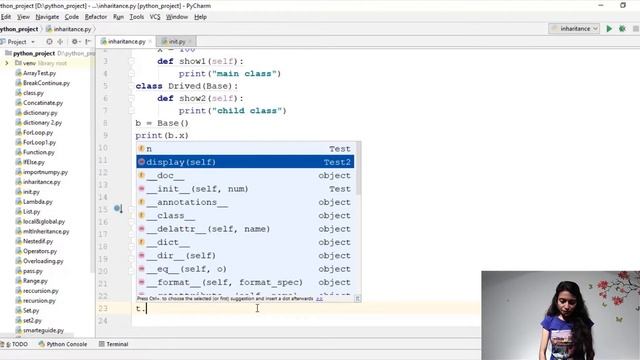Click the gutter override marker on line 15
Viewport: 640px width, 360px height.
[x=118, y=209]
